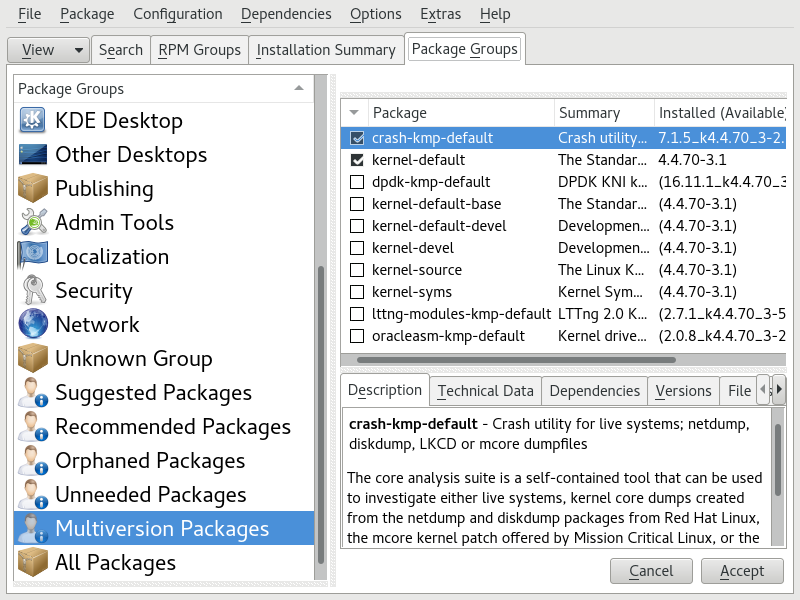Click the Orphaned Packages person icon
800x600 pixels.
pyautogui.click(x=33, y=461)
